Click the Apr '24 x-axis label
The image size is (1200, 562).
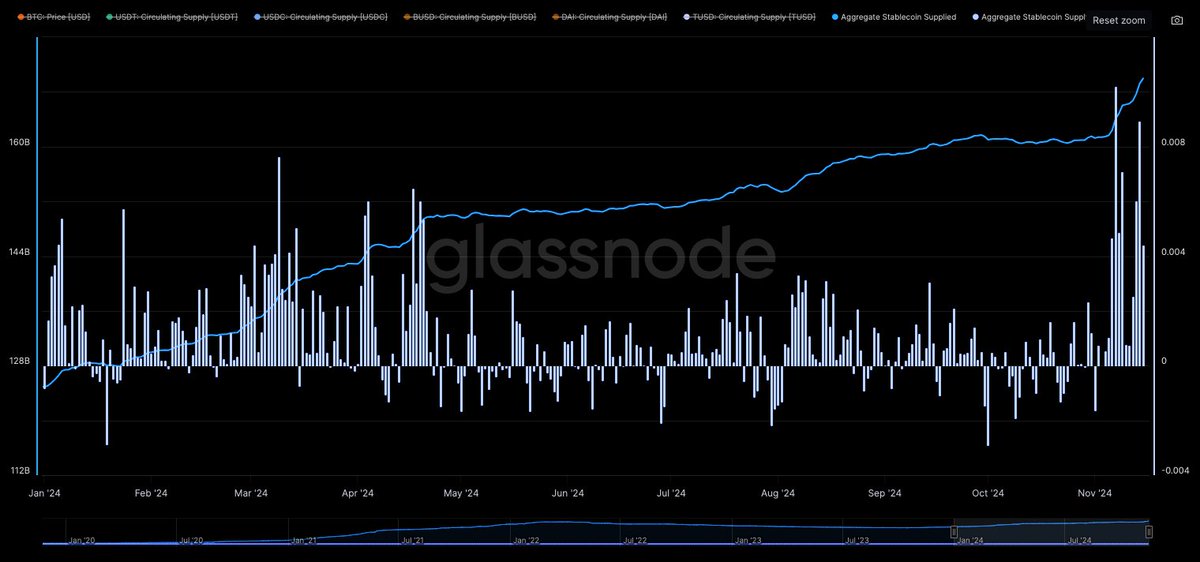[357, 493]
